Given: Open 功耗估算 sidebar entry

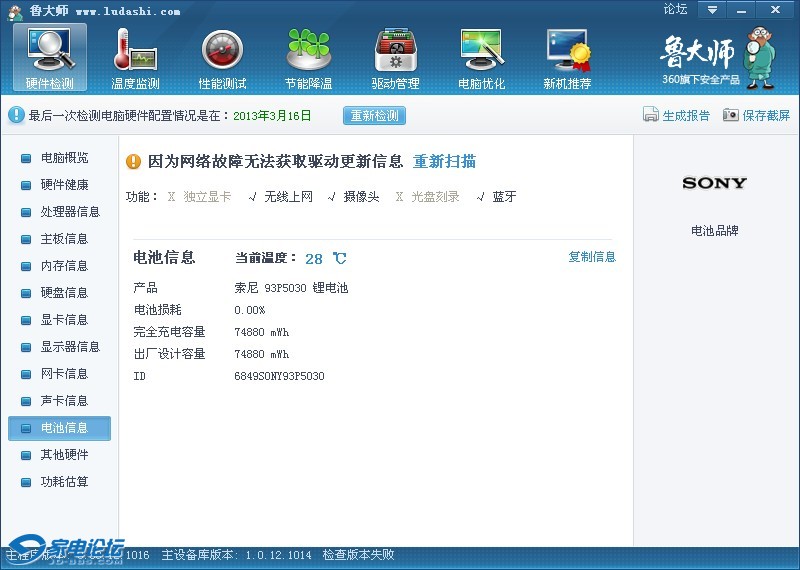Looking at the screenshot, I should point(64,482).
